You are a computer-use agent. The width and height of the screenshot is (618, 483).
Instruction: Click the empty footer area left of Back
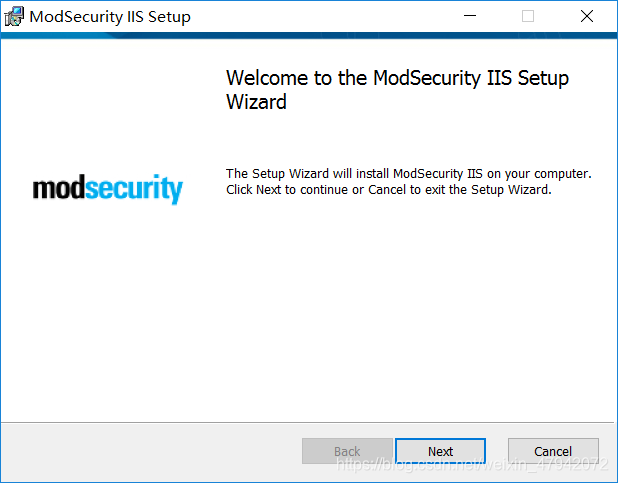150,451
